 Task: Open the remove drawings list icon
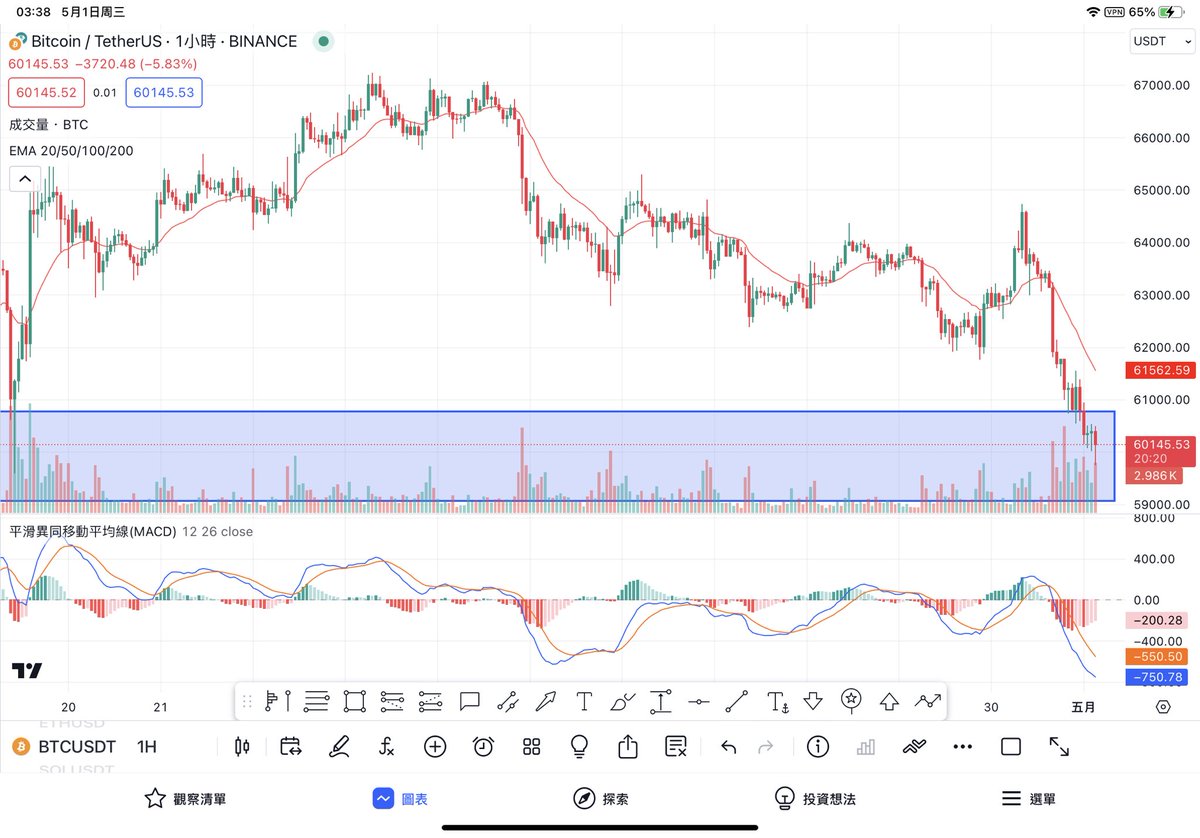point(676,746)
